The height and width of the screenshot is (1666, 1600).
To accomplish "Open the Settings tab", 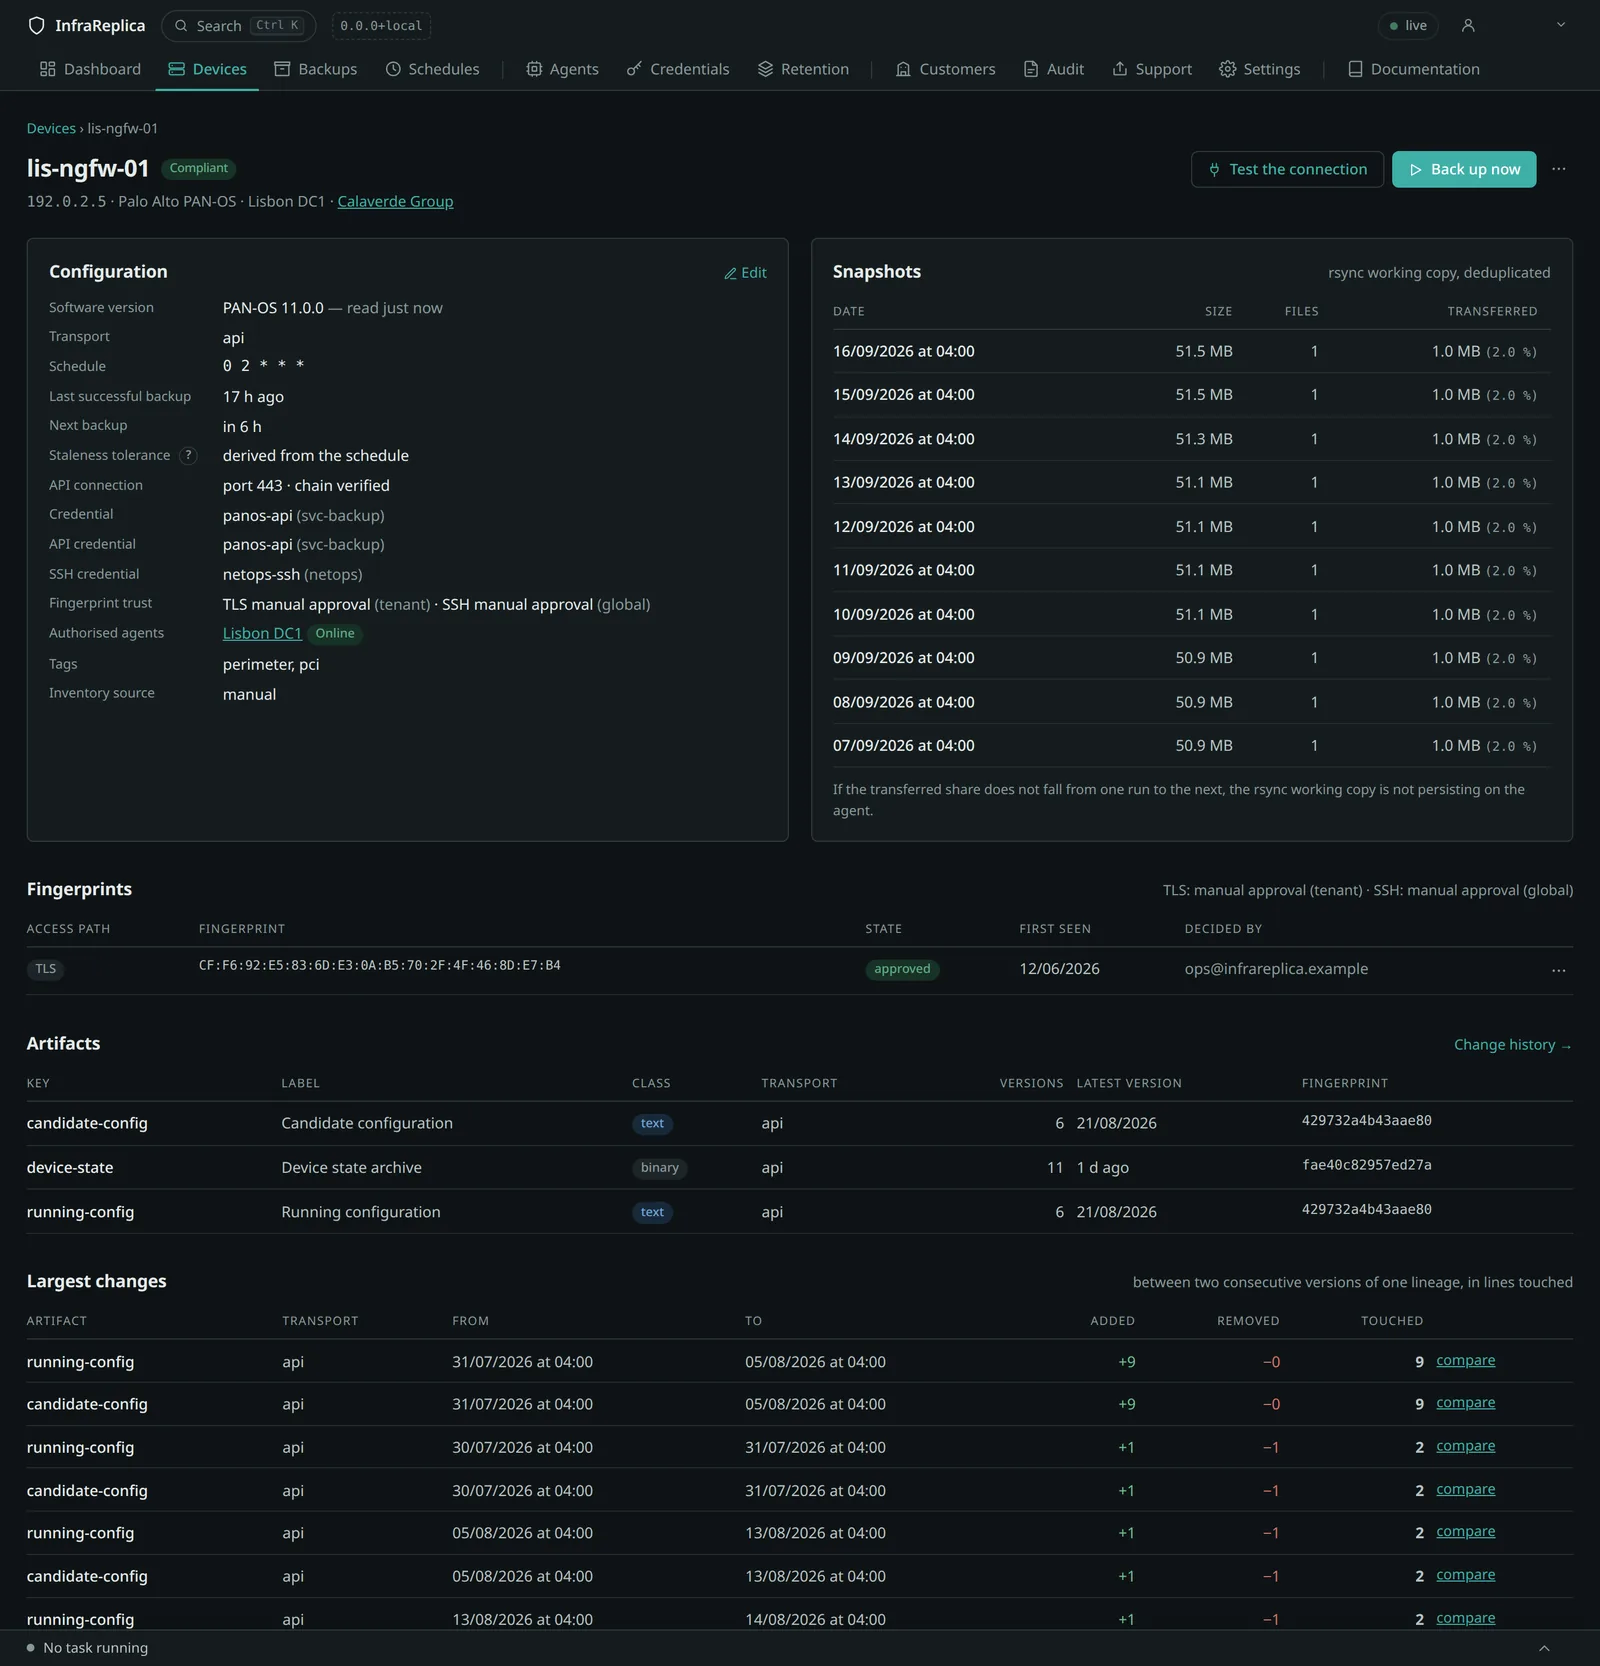I will [1260, 69].
